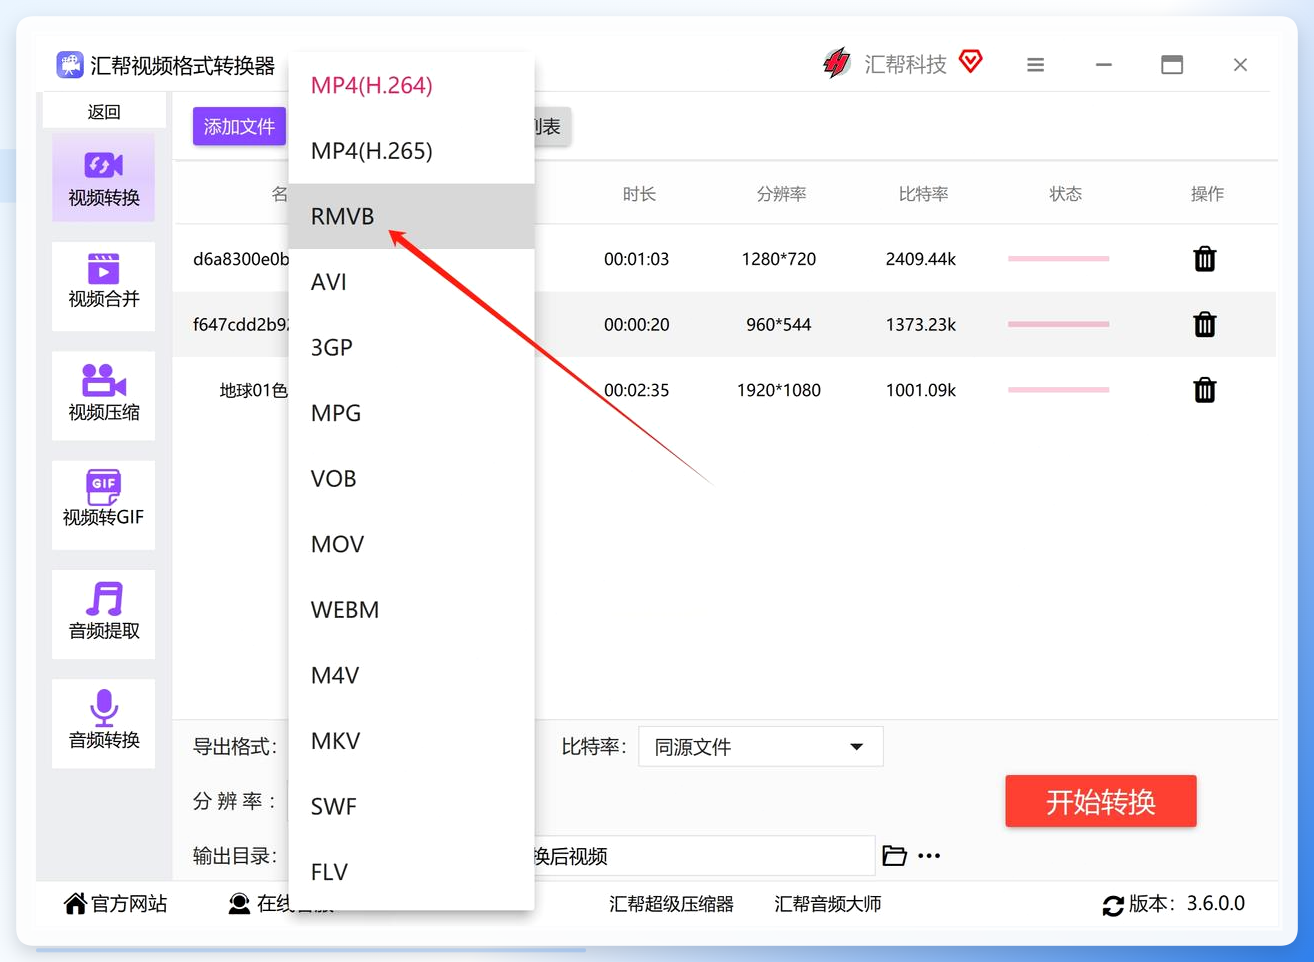Delete the d6a8300e0b file row via trash icon
This screenshot has width=1314, height=962.
(1205, 259)
